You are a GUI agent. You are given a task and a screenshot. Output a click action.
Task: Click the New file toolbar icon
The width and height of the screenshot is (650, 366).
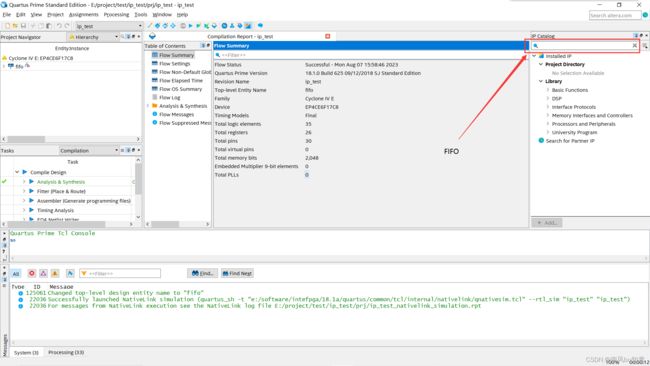click(7, 26)
